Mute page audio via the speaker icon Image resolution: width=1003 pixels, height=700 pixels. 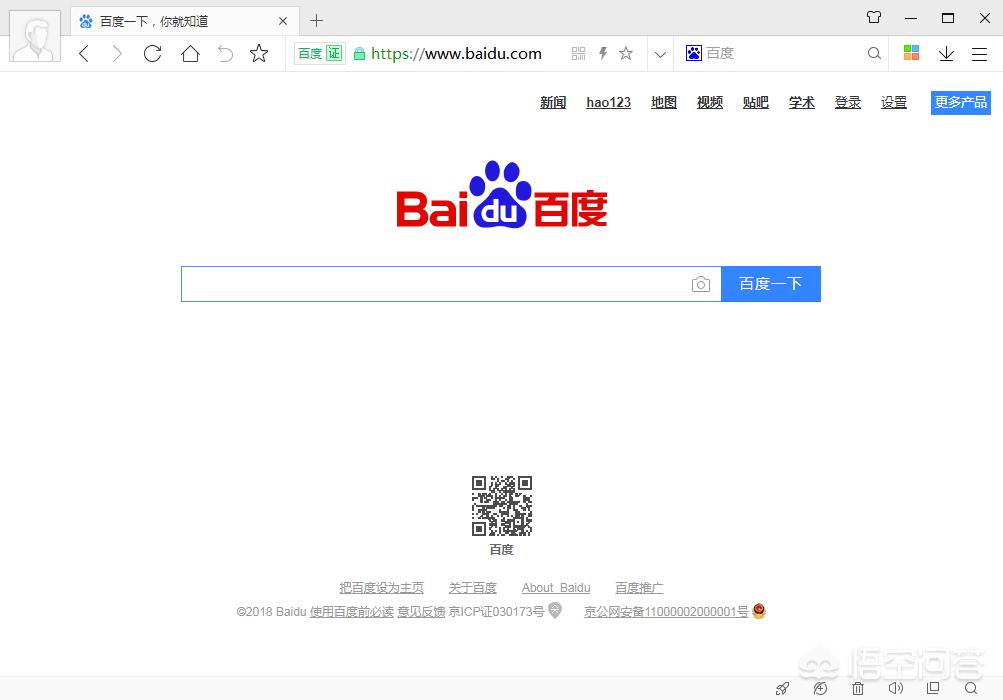pos(896,689)
